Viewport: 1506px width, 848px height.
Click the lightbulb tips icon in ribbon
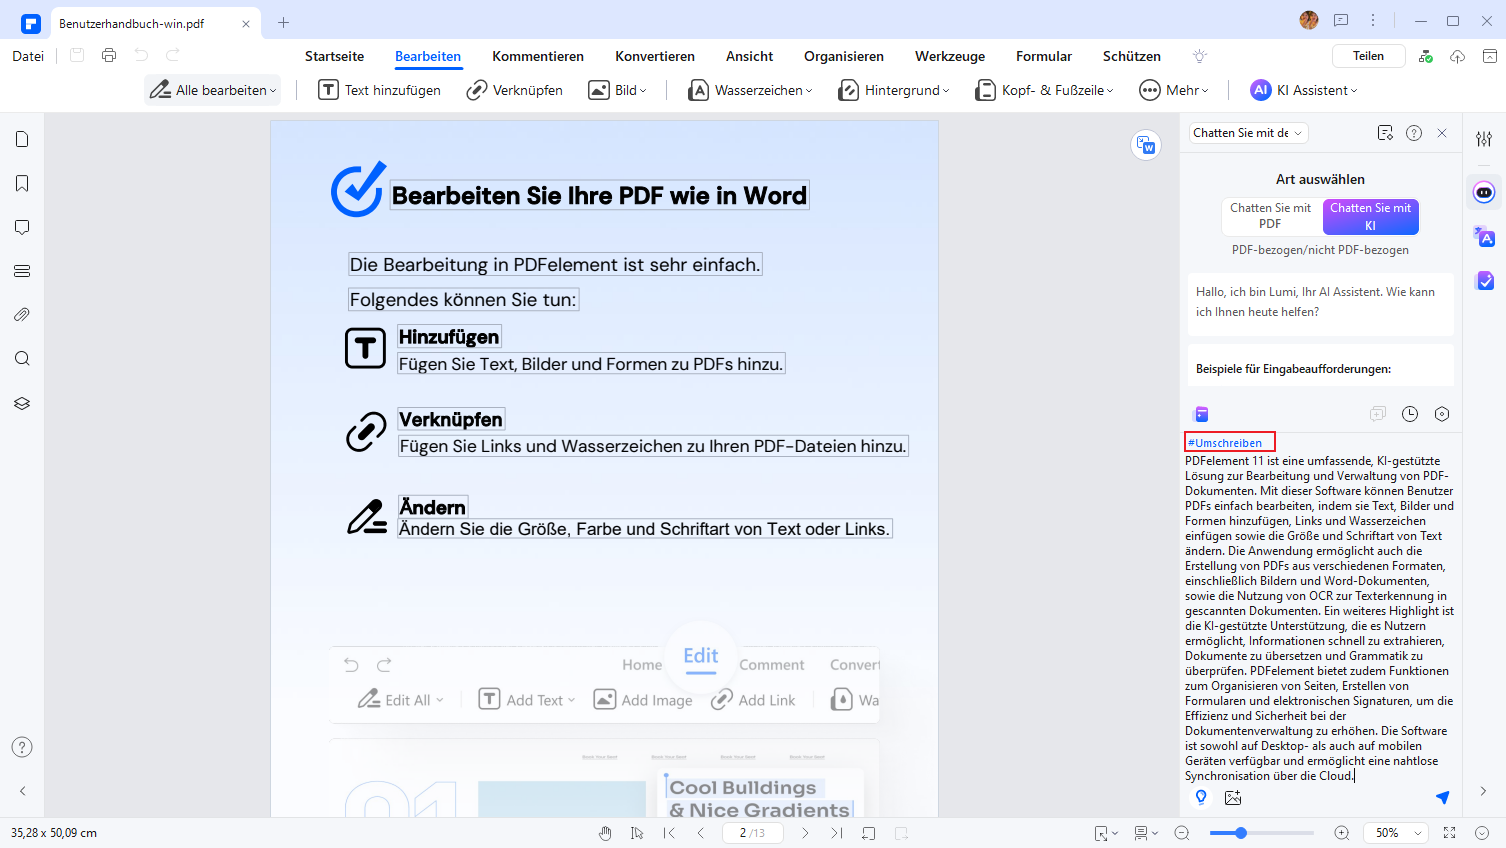coord(1200,56)
